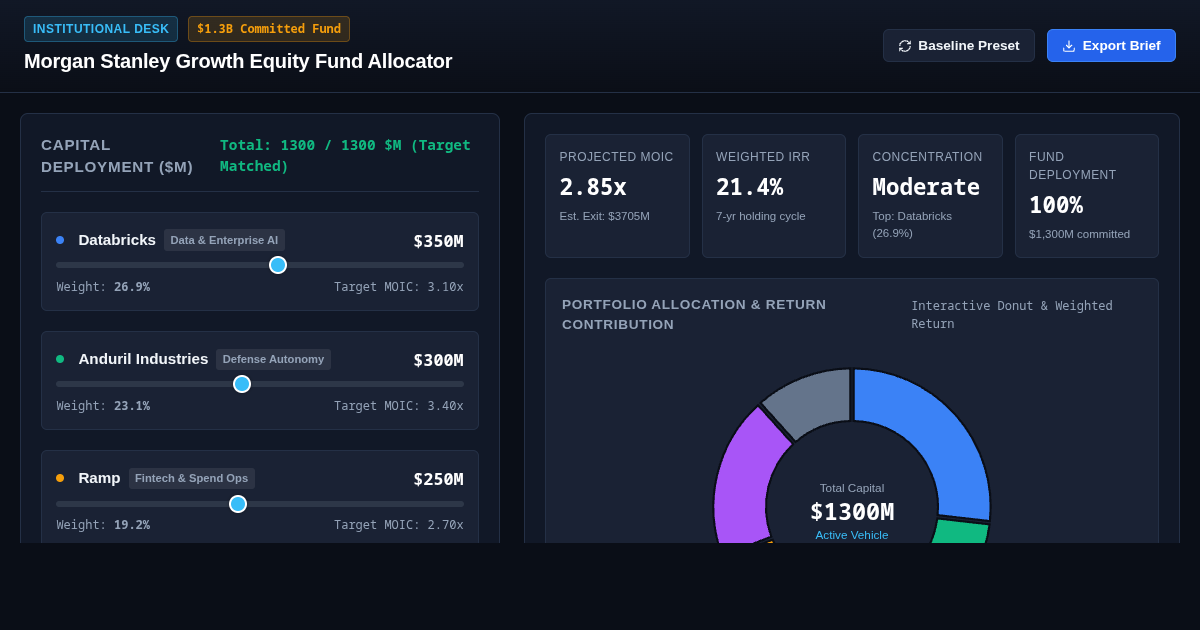Click the refresh icon in Baseline Preset
This screenshot has height=630, width=1200.
(x=905, y=46)
